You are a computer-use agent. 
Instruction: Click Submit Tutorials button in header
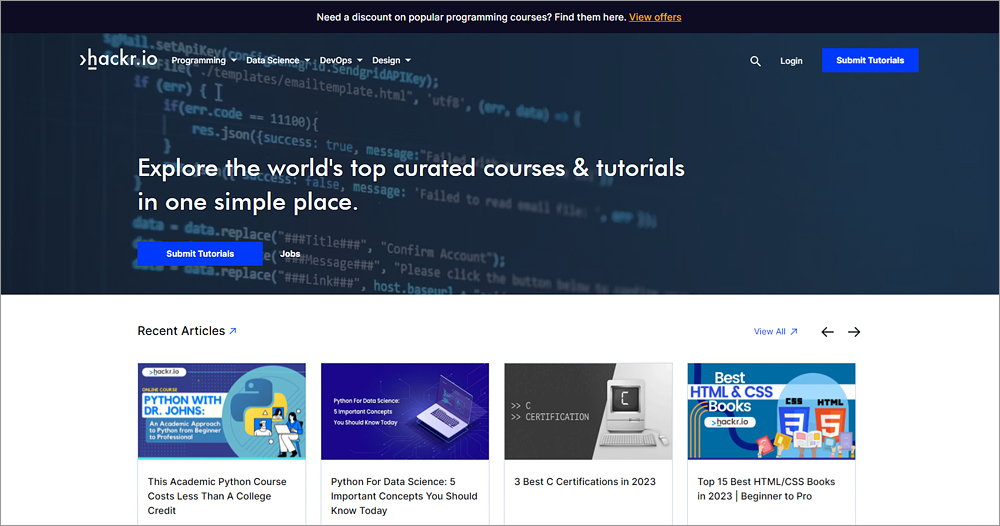coord(870,60)
